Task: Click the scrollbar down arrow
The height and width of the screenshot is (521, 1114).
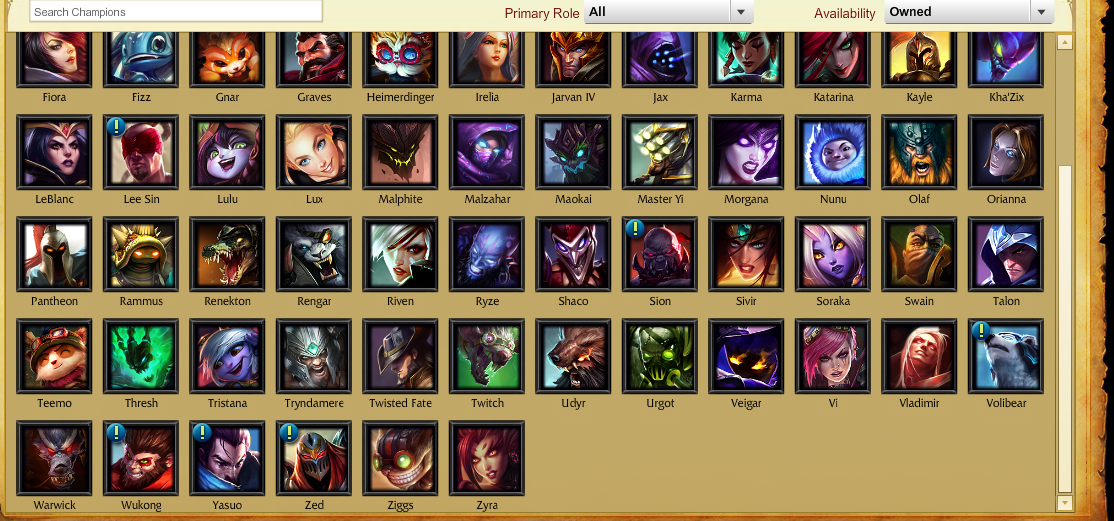Action: click(x=1064, y=503)
